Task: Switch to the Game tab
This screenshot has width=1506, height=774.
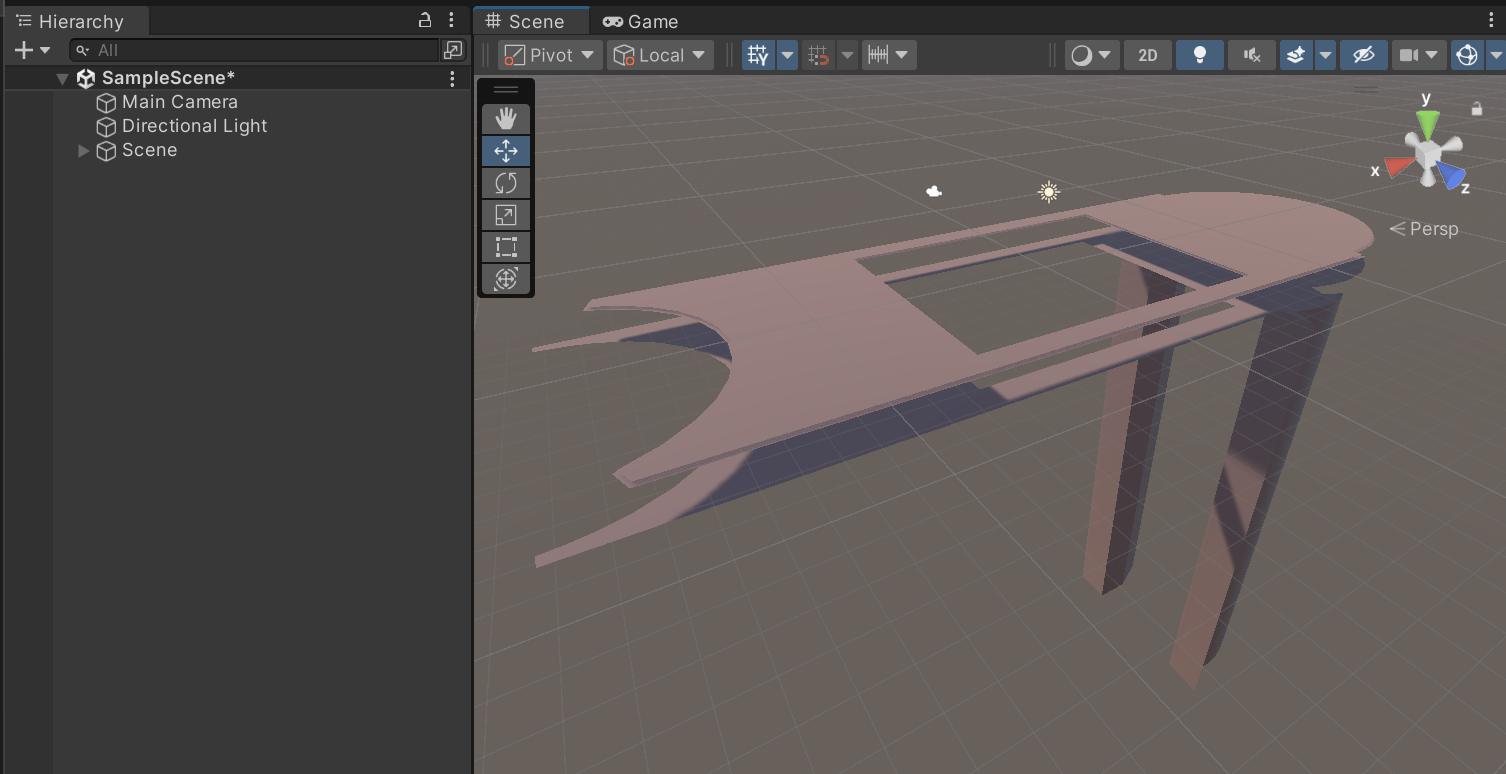Action: pyautogui.click(x=640, y=21)
